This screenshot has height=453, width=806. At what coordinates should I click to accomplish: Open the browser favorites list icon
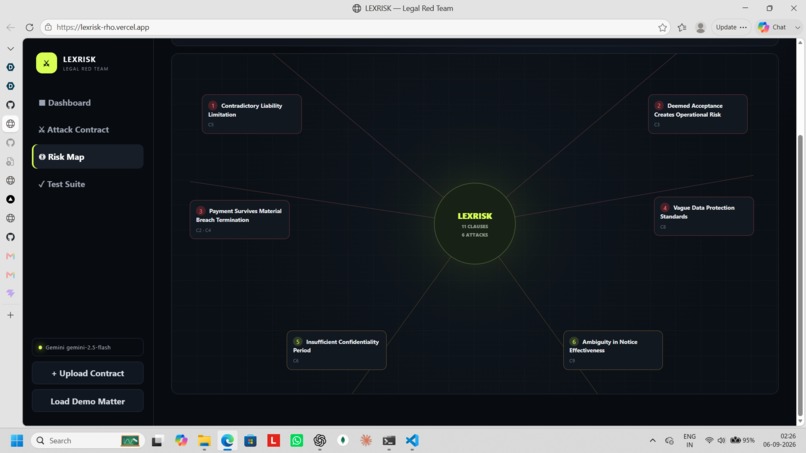[x=682, y=27]
